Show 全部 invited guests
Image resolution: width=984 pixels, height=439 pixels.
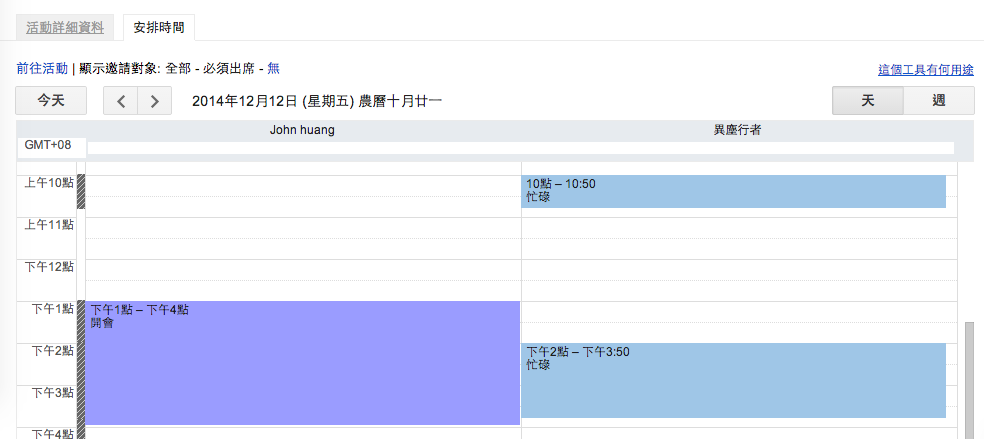click(x=179, y=69)
